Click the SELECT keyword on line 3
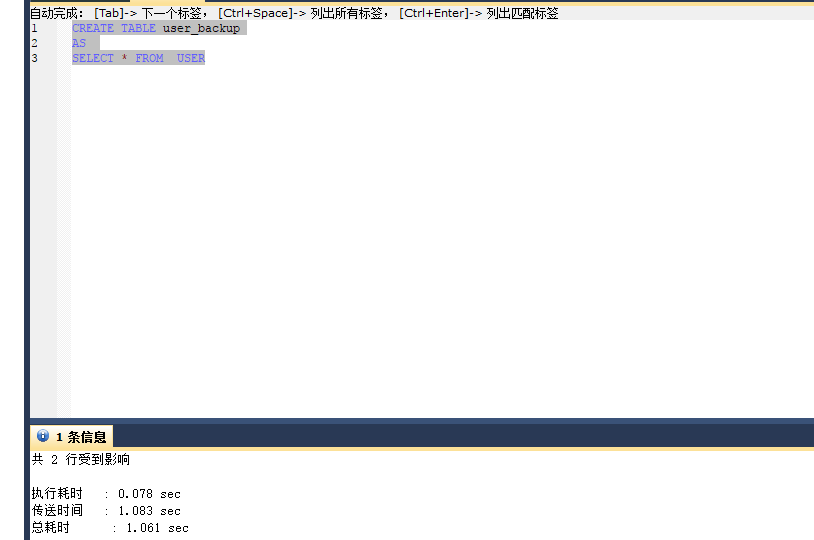Screen dimensions: 814x540 coord(93,58)
